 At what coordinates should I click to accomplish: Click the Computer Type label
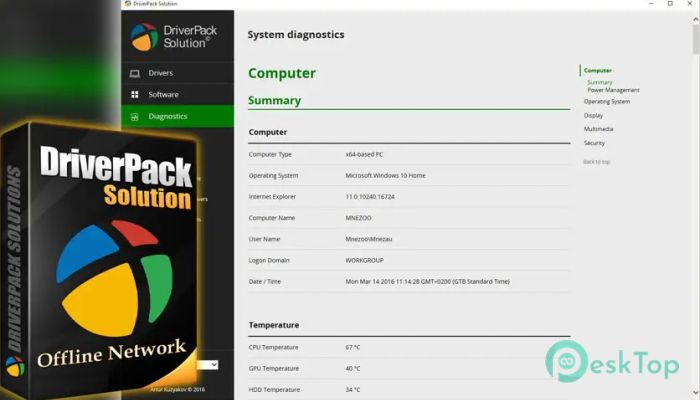pyautogui.click(x=270, y=154)
